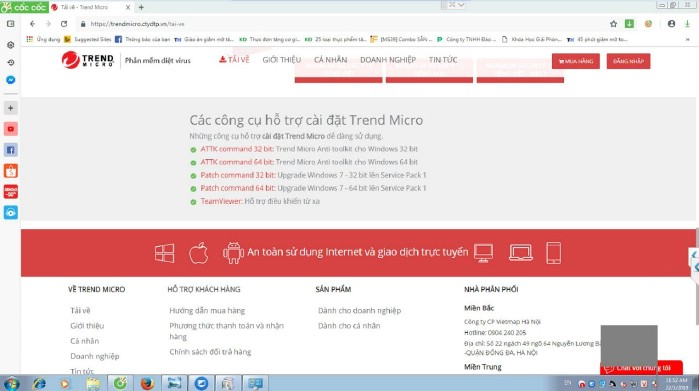
Task: Open sidebar settings gear icon
Action: [11, 45]
